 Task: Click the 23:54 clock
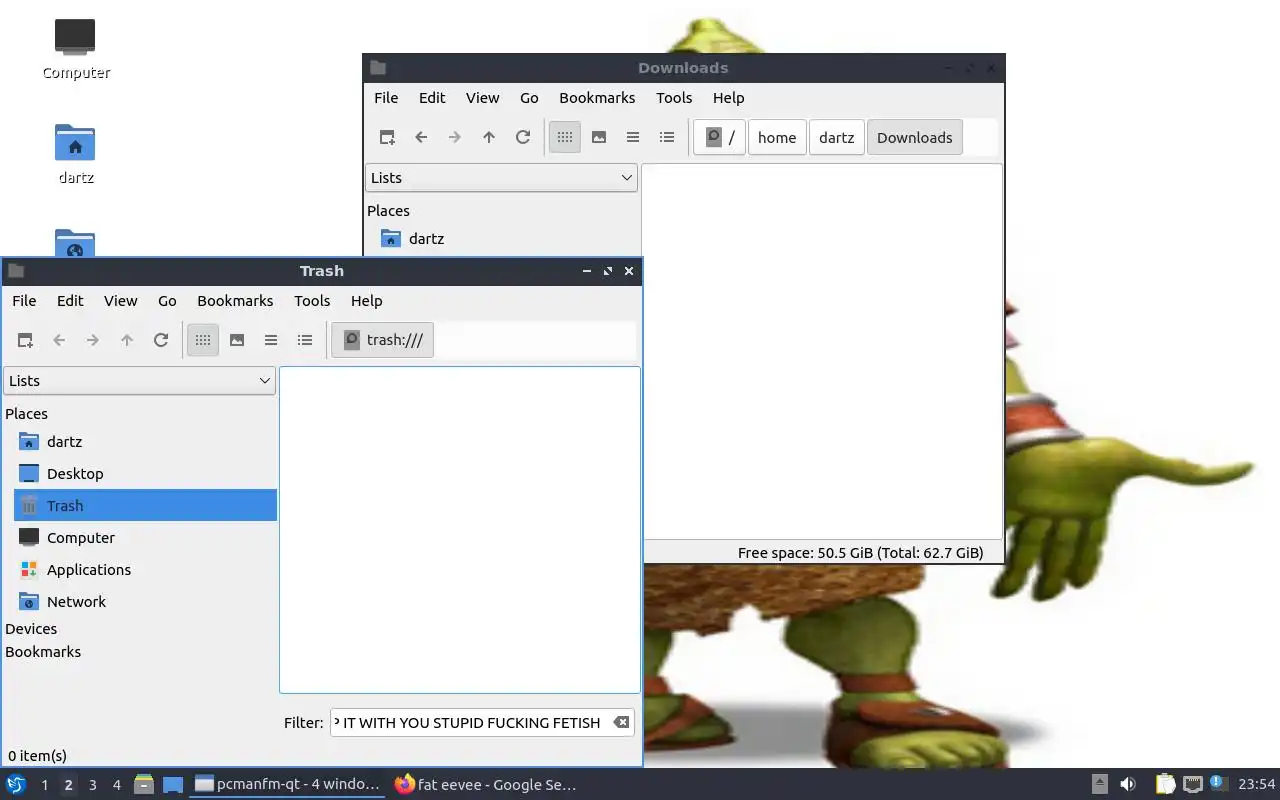(1257, 785)
